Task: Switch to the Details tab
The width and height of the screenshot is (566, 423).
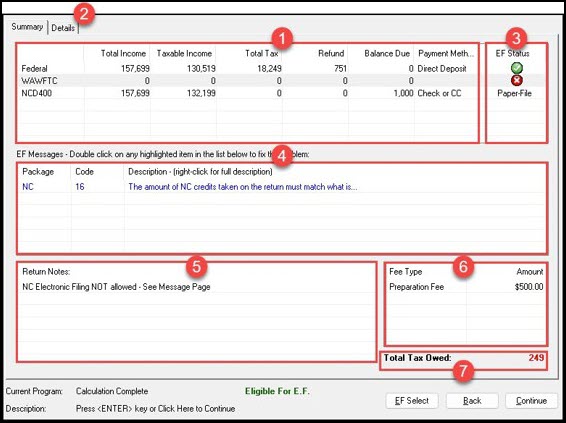Action: click(x=63, y=28)
